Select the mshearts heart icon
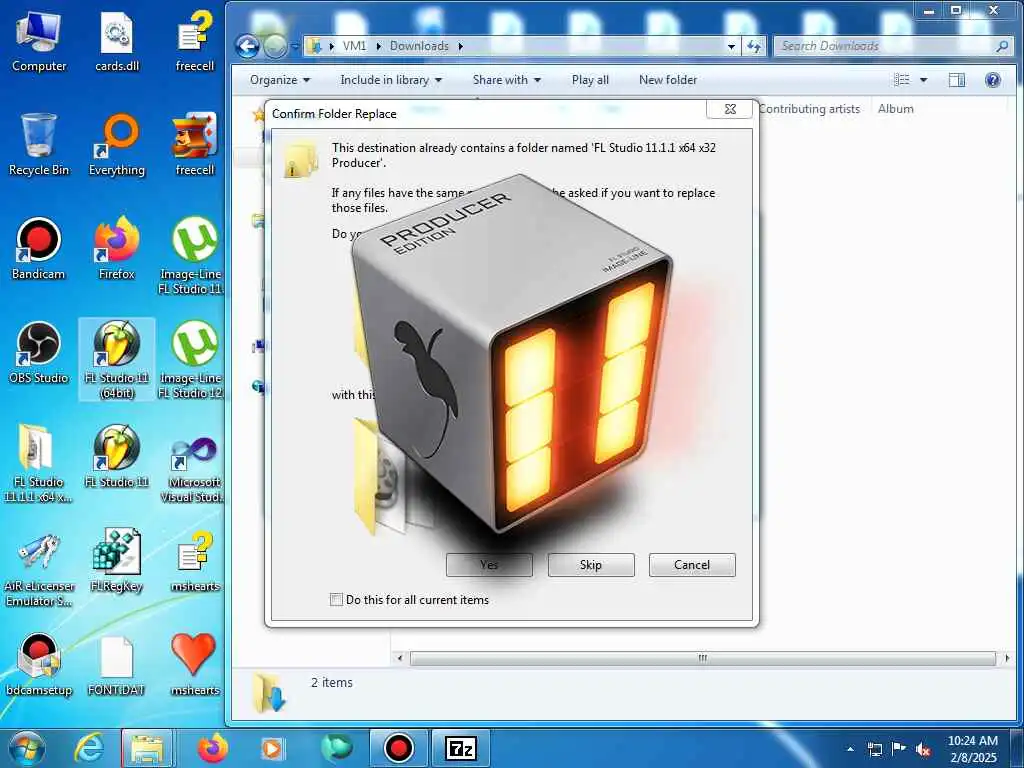This screenshot has height=768, width=1024. click(194, 664)
